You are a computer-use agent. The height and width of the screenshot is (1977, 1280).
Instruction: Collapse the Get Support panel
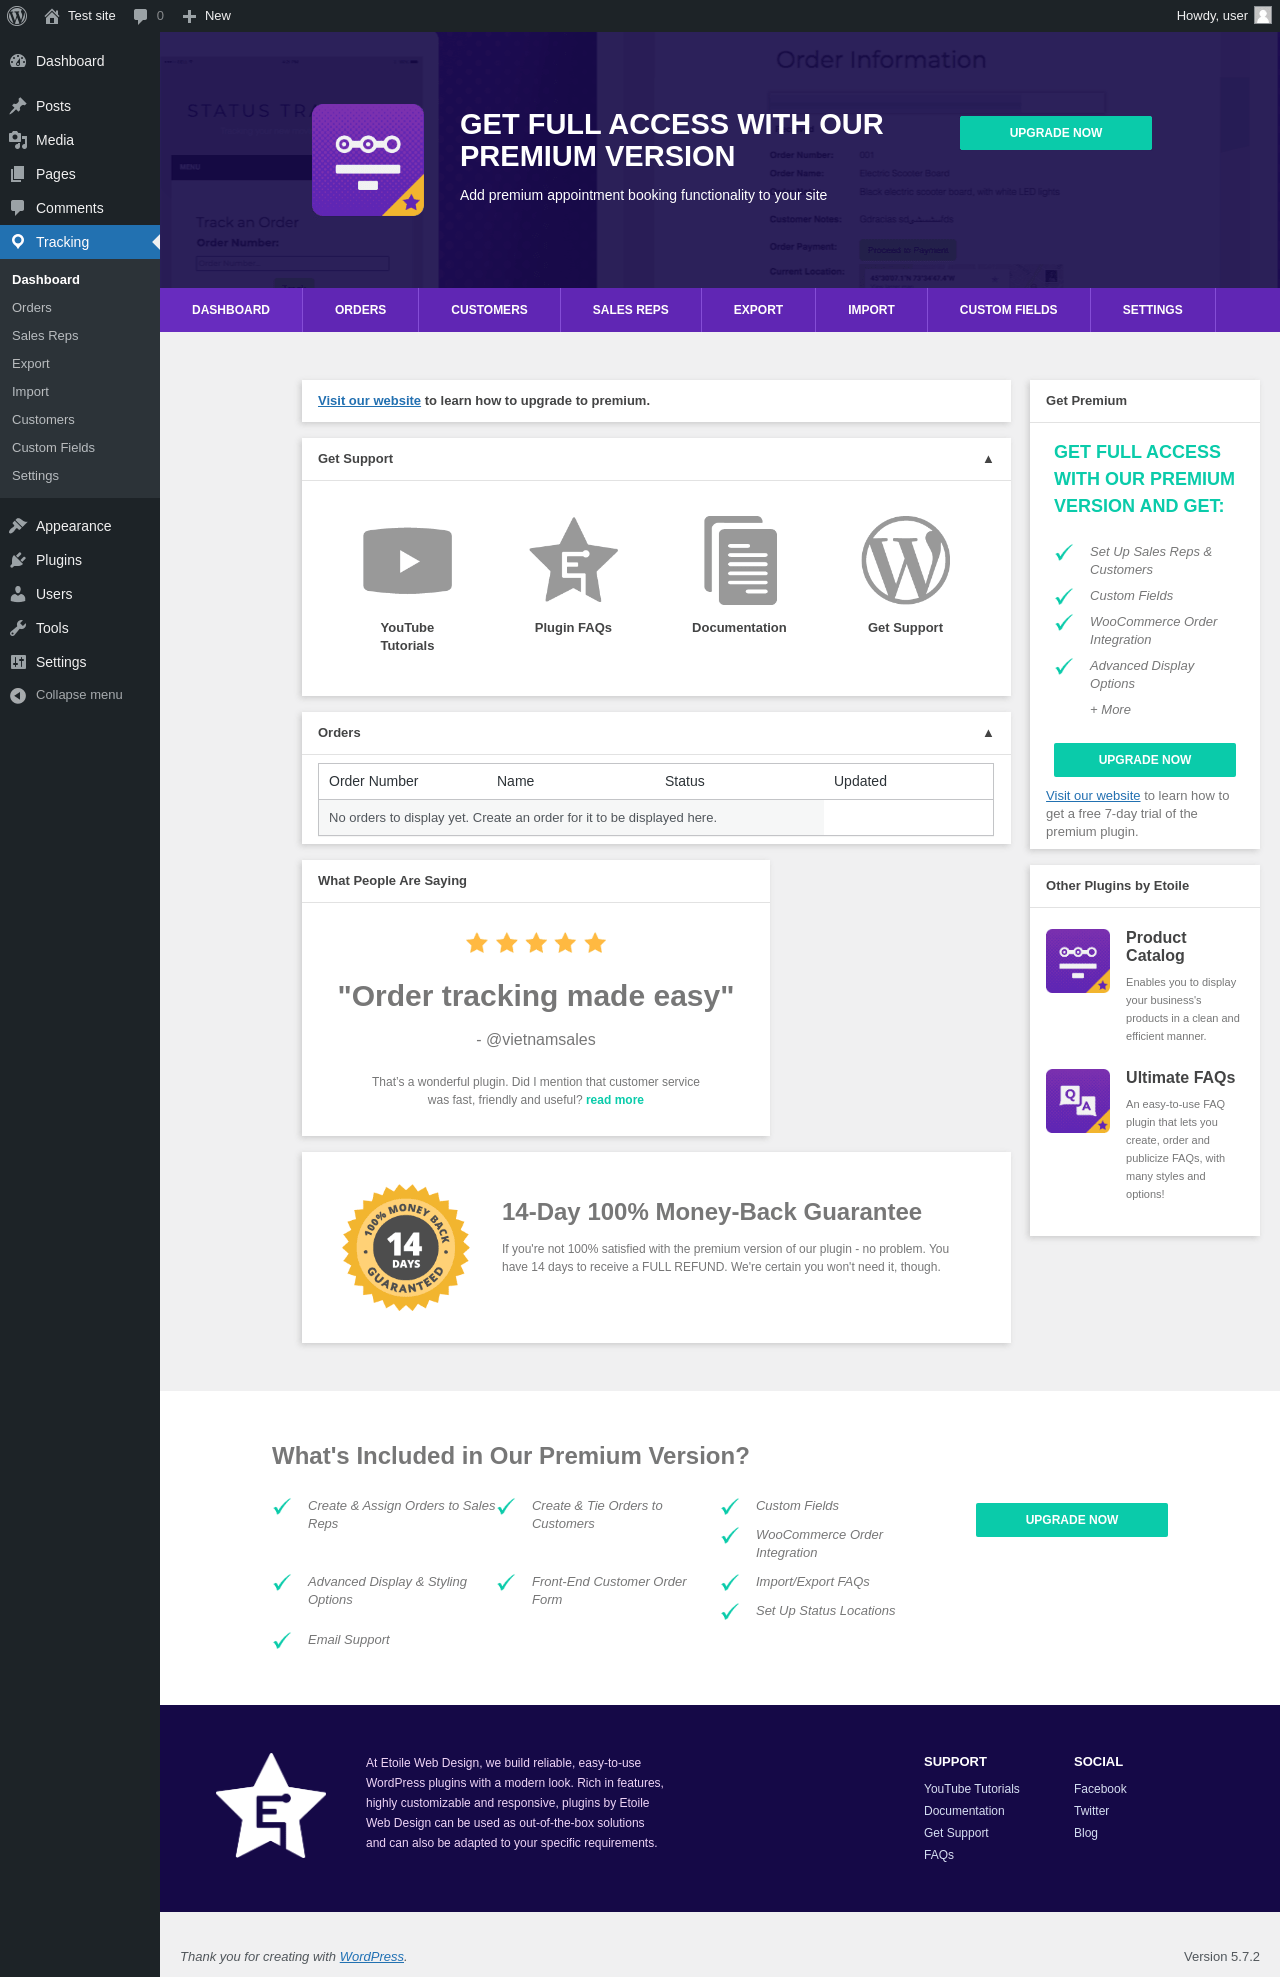[x=988, y=459]
